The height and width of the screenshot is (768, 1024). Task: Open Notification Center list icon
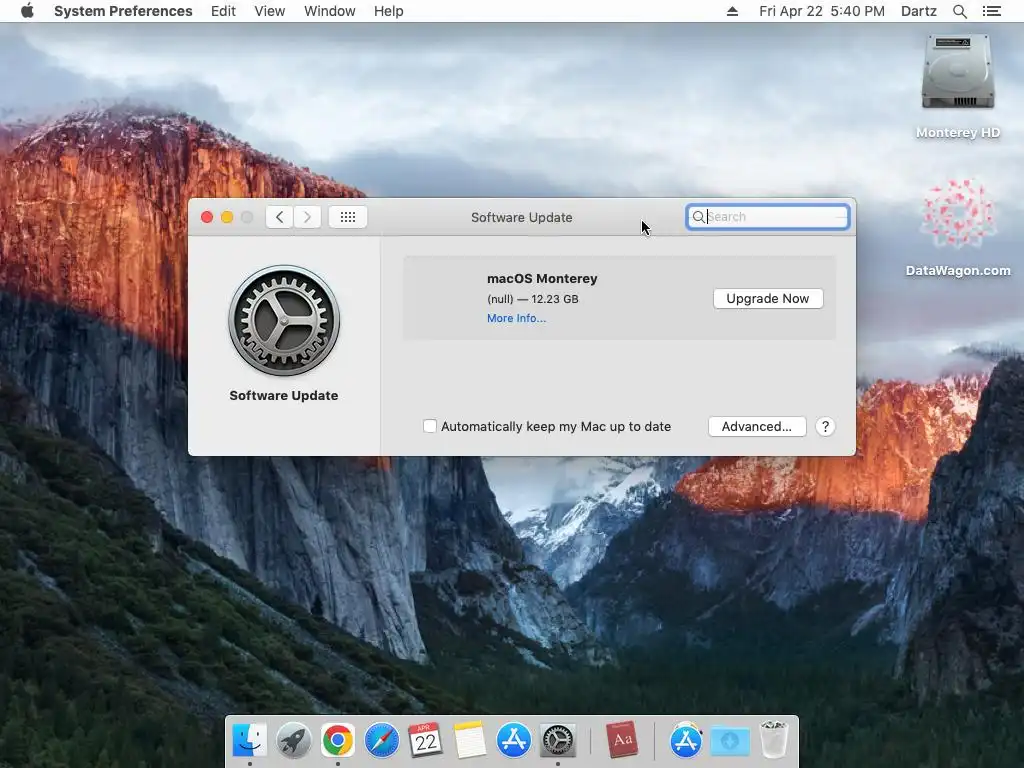pyautogui.click(x=991, y=11)
